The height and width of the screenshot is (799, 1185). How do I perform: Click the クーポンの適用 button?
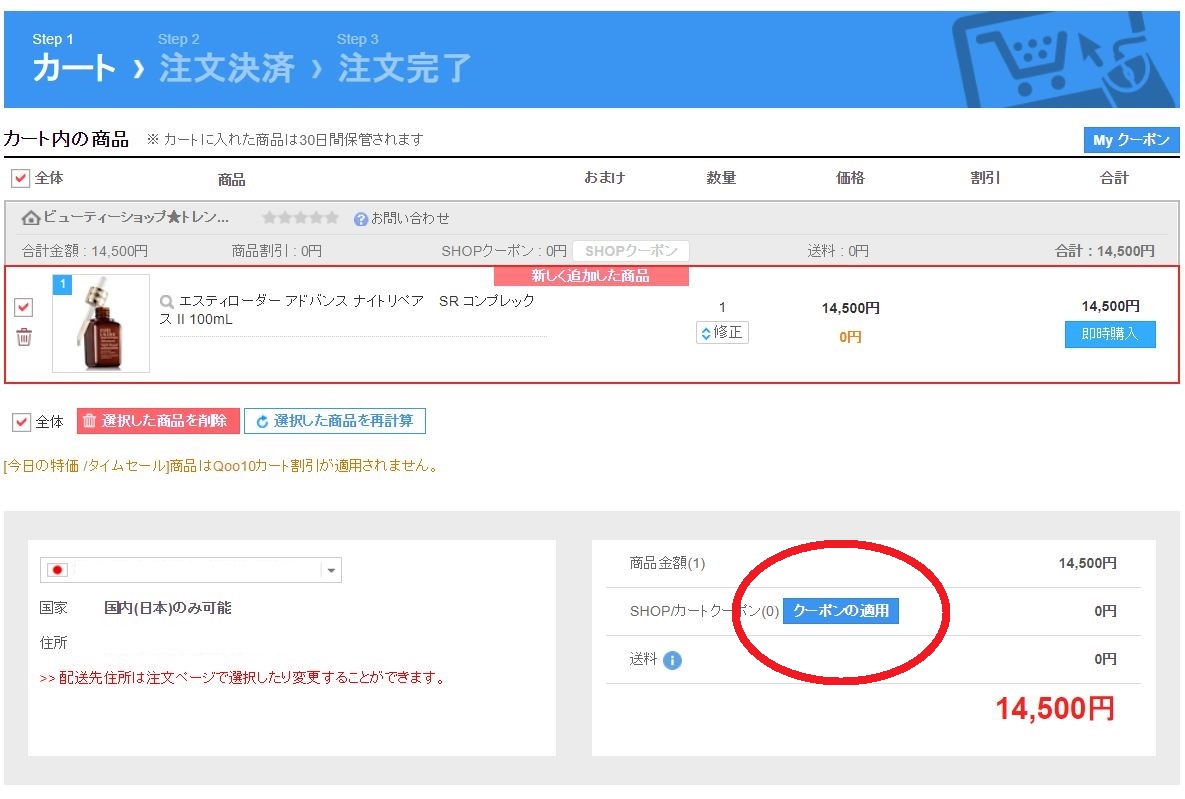click(x=840, y=610)
